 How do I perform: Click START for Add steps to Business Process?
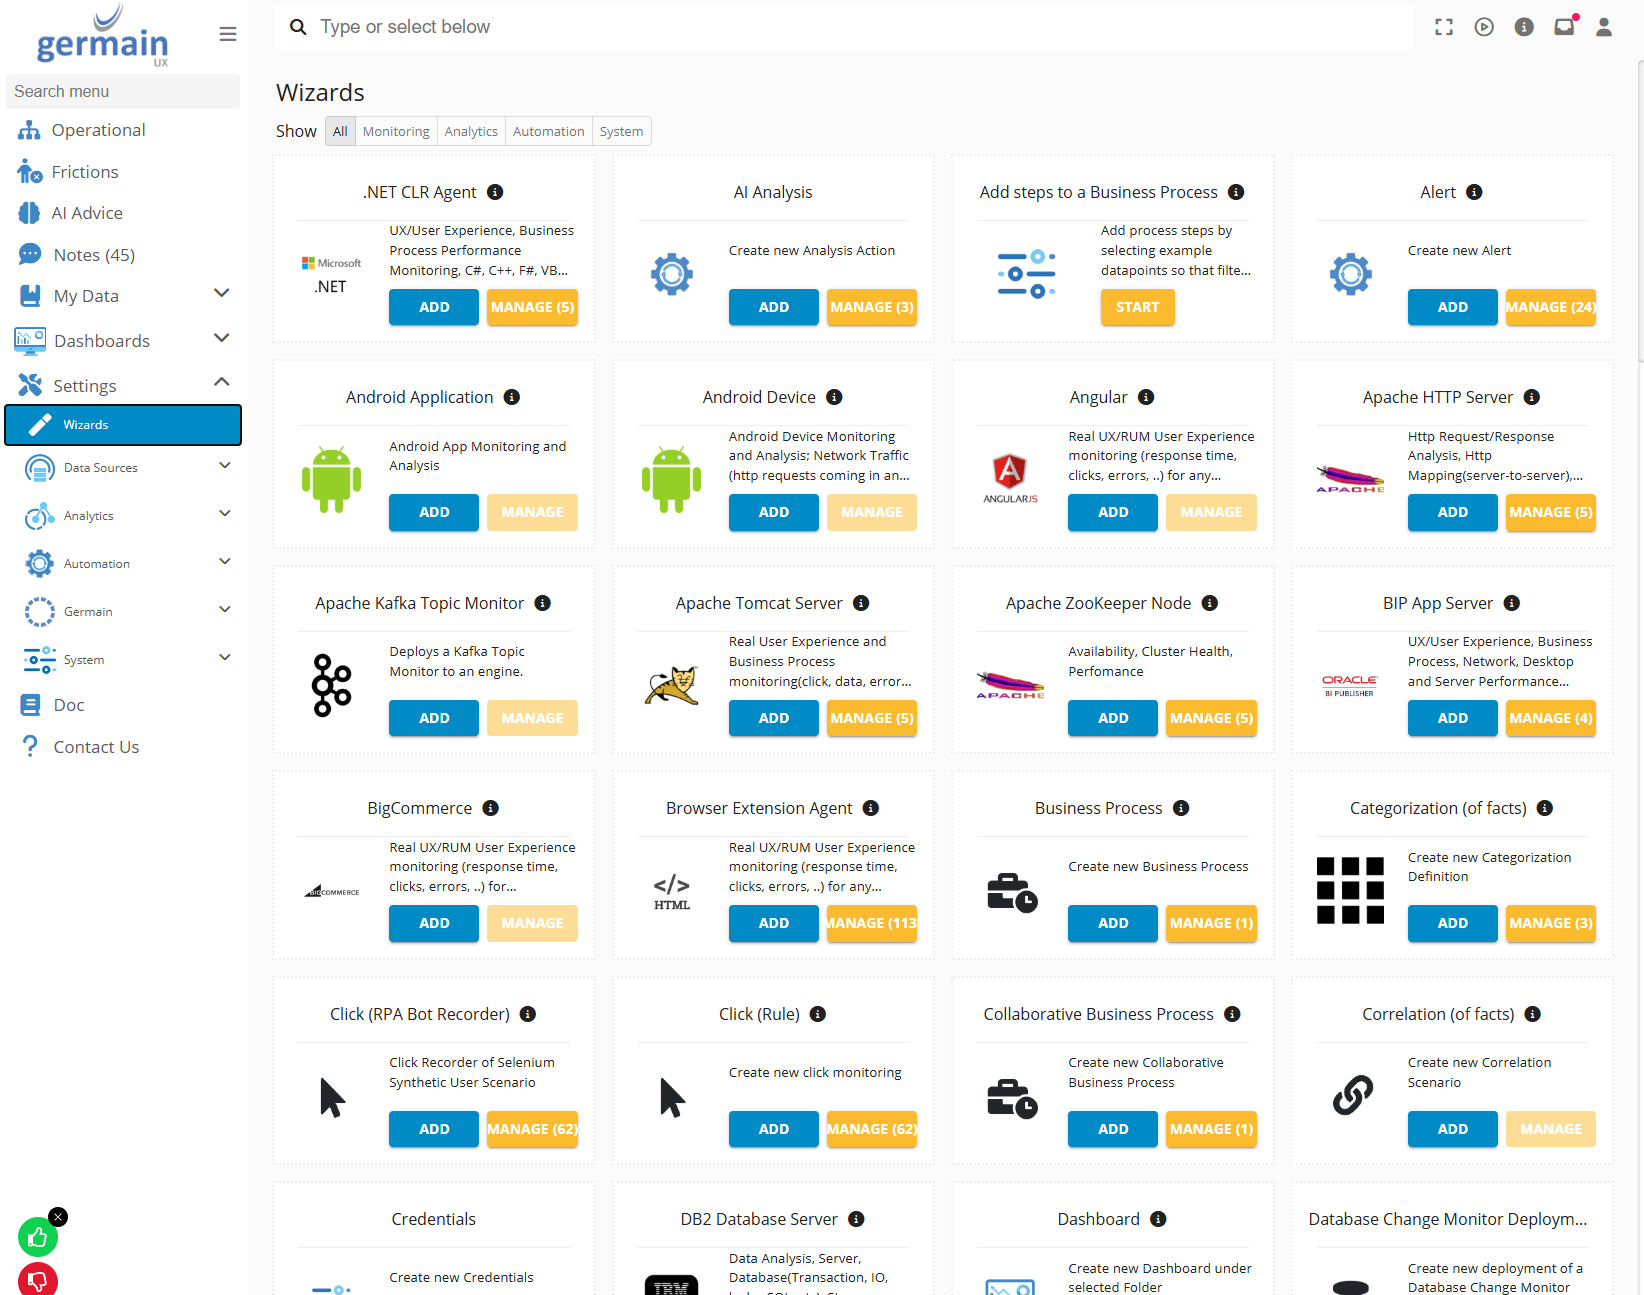pyautogui.click(x=1137, y=307)
